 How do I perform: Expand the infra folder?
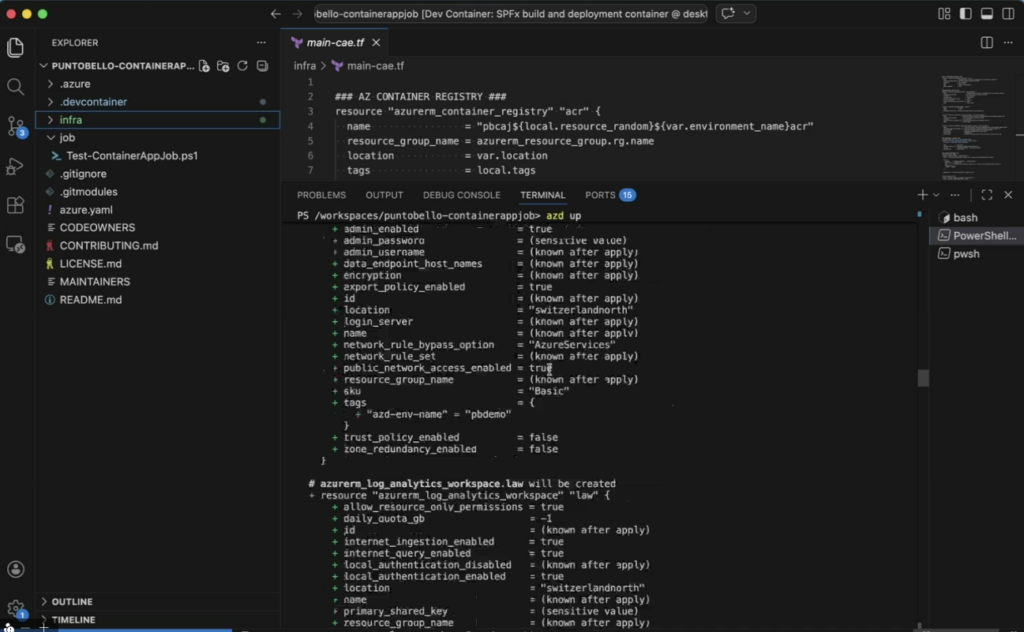pos(70,120)
